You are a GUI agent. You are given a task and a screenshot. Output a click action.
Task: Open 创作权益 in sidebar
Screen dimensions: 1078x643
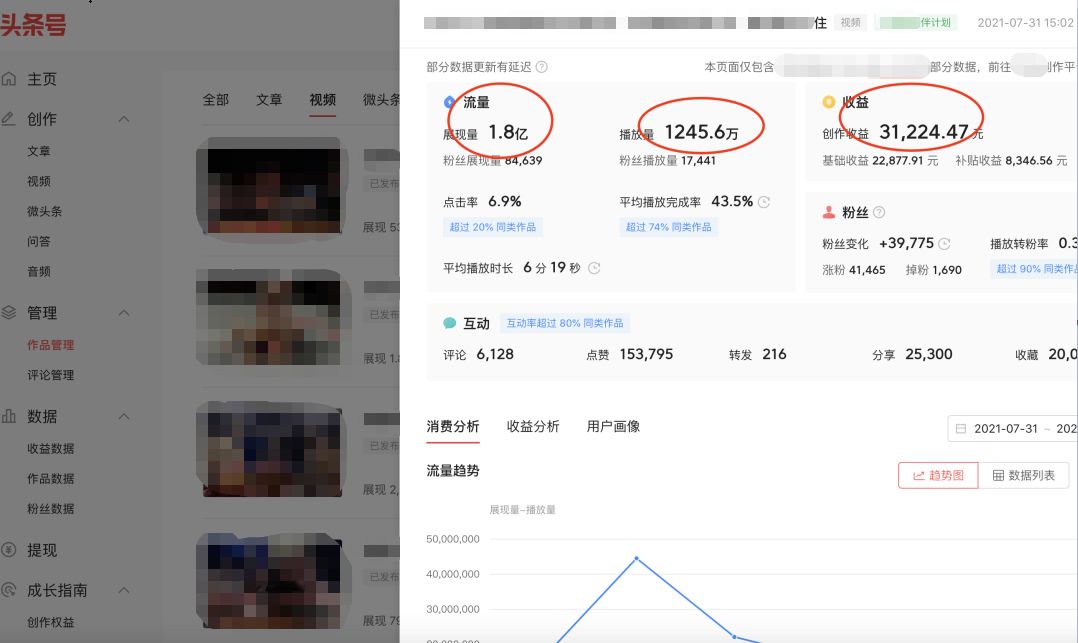point(50,622)
